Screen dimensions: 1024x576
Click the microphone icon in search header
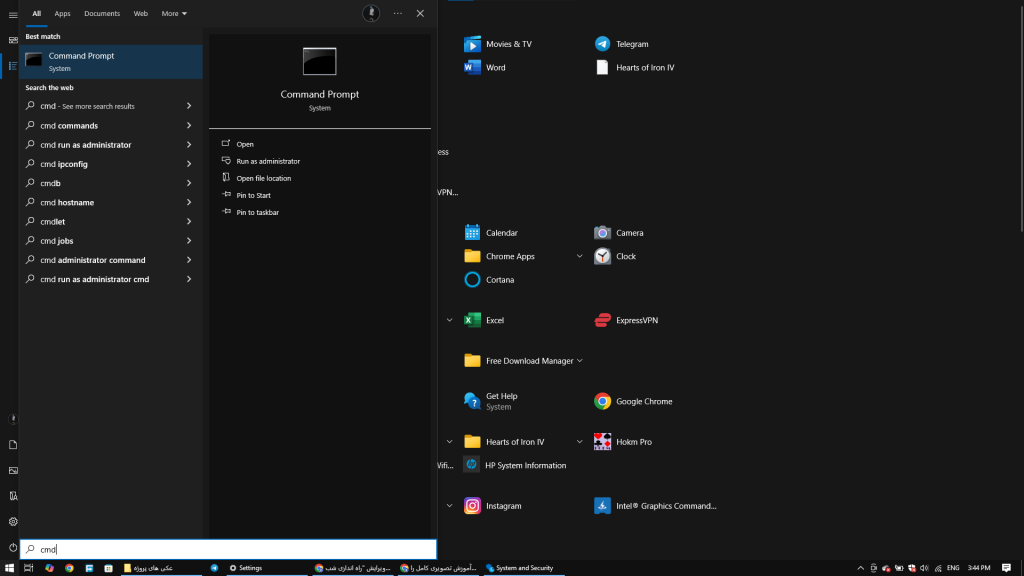[370, 13]
